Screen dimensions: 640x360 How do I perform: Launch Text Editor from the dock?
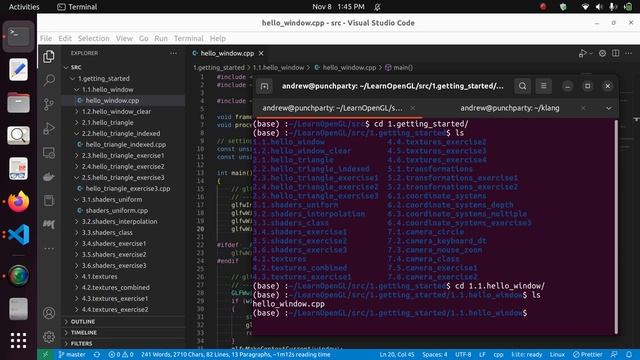18,69
